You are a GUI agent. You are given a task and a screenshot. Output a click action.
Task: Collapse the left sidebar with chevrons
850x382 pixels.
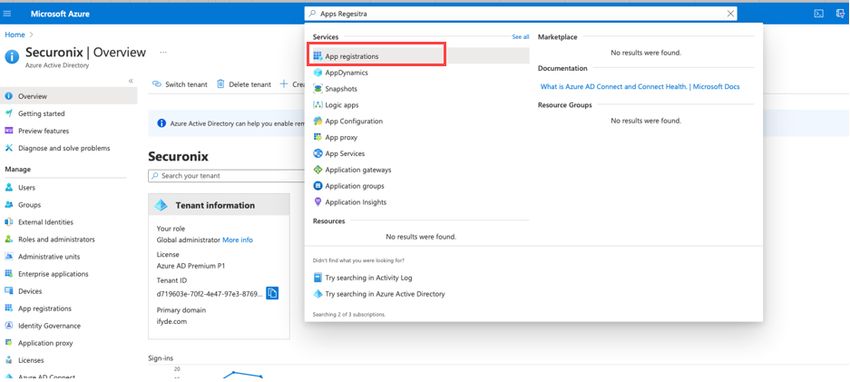click(x=131, y=81)
